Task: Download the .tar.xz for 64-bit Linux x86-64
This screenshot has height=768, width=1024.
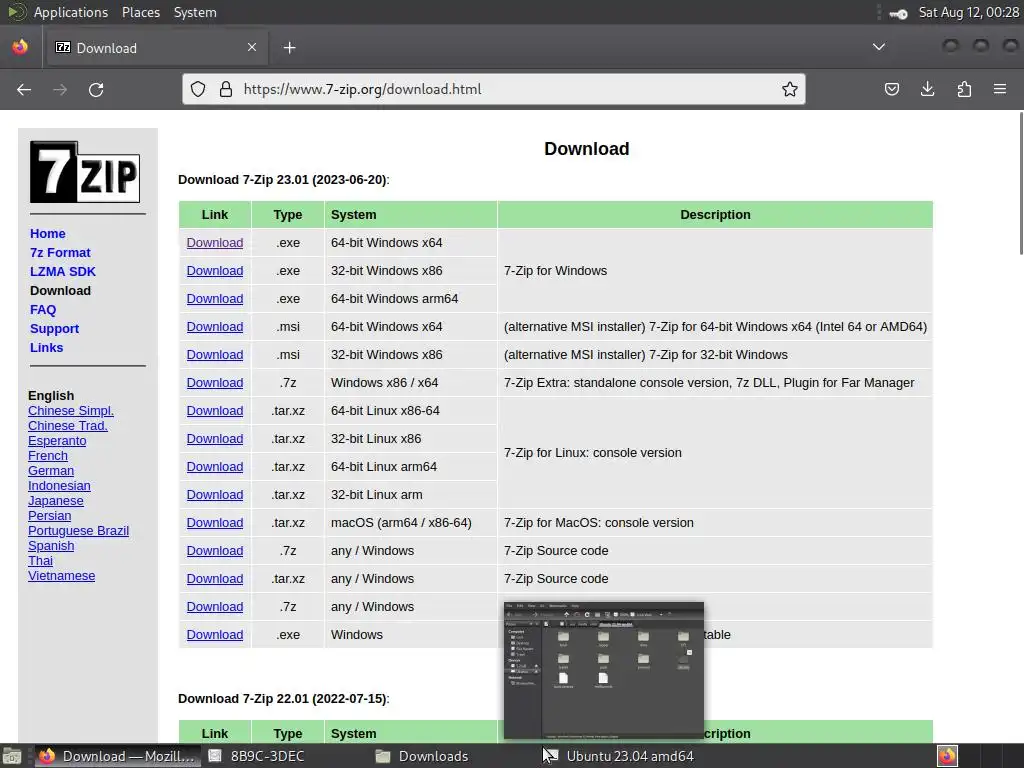Action: pos(215,411)
